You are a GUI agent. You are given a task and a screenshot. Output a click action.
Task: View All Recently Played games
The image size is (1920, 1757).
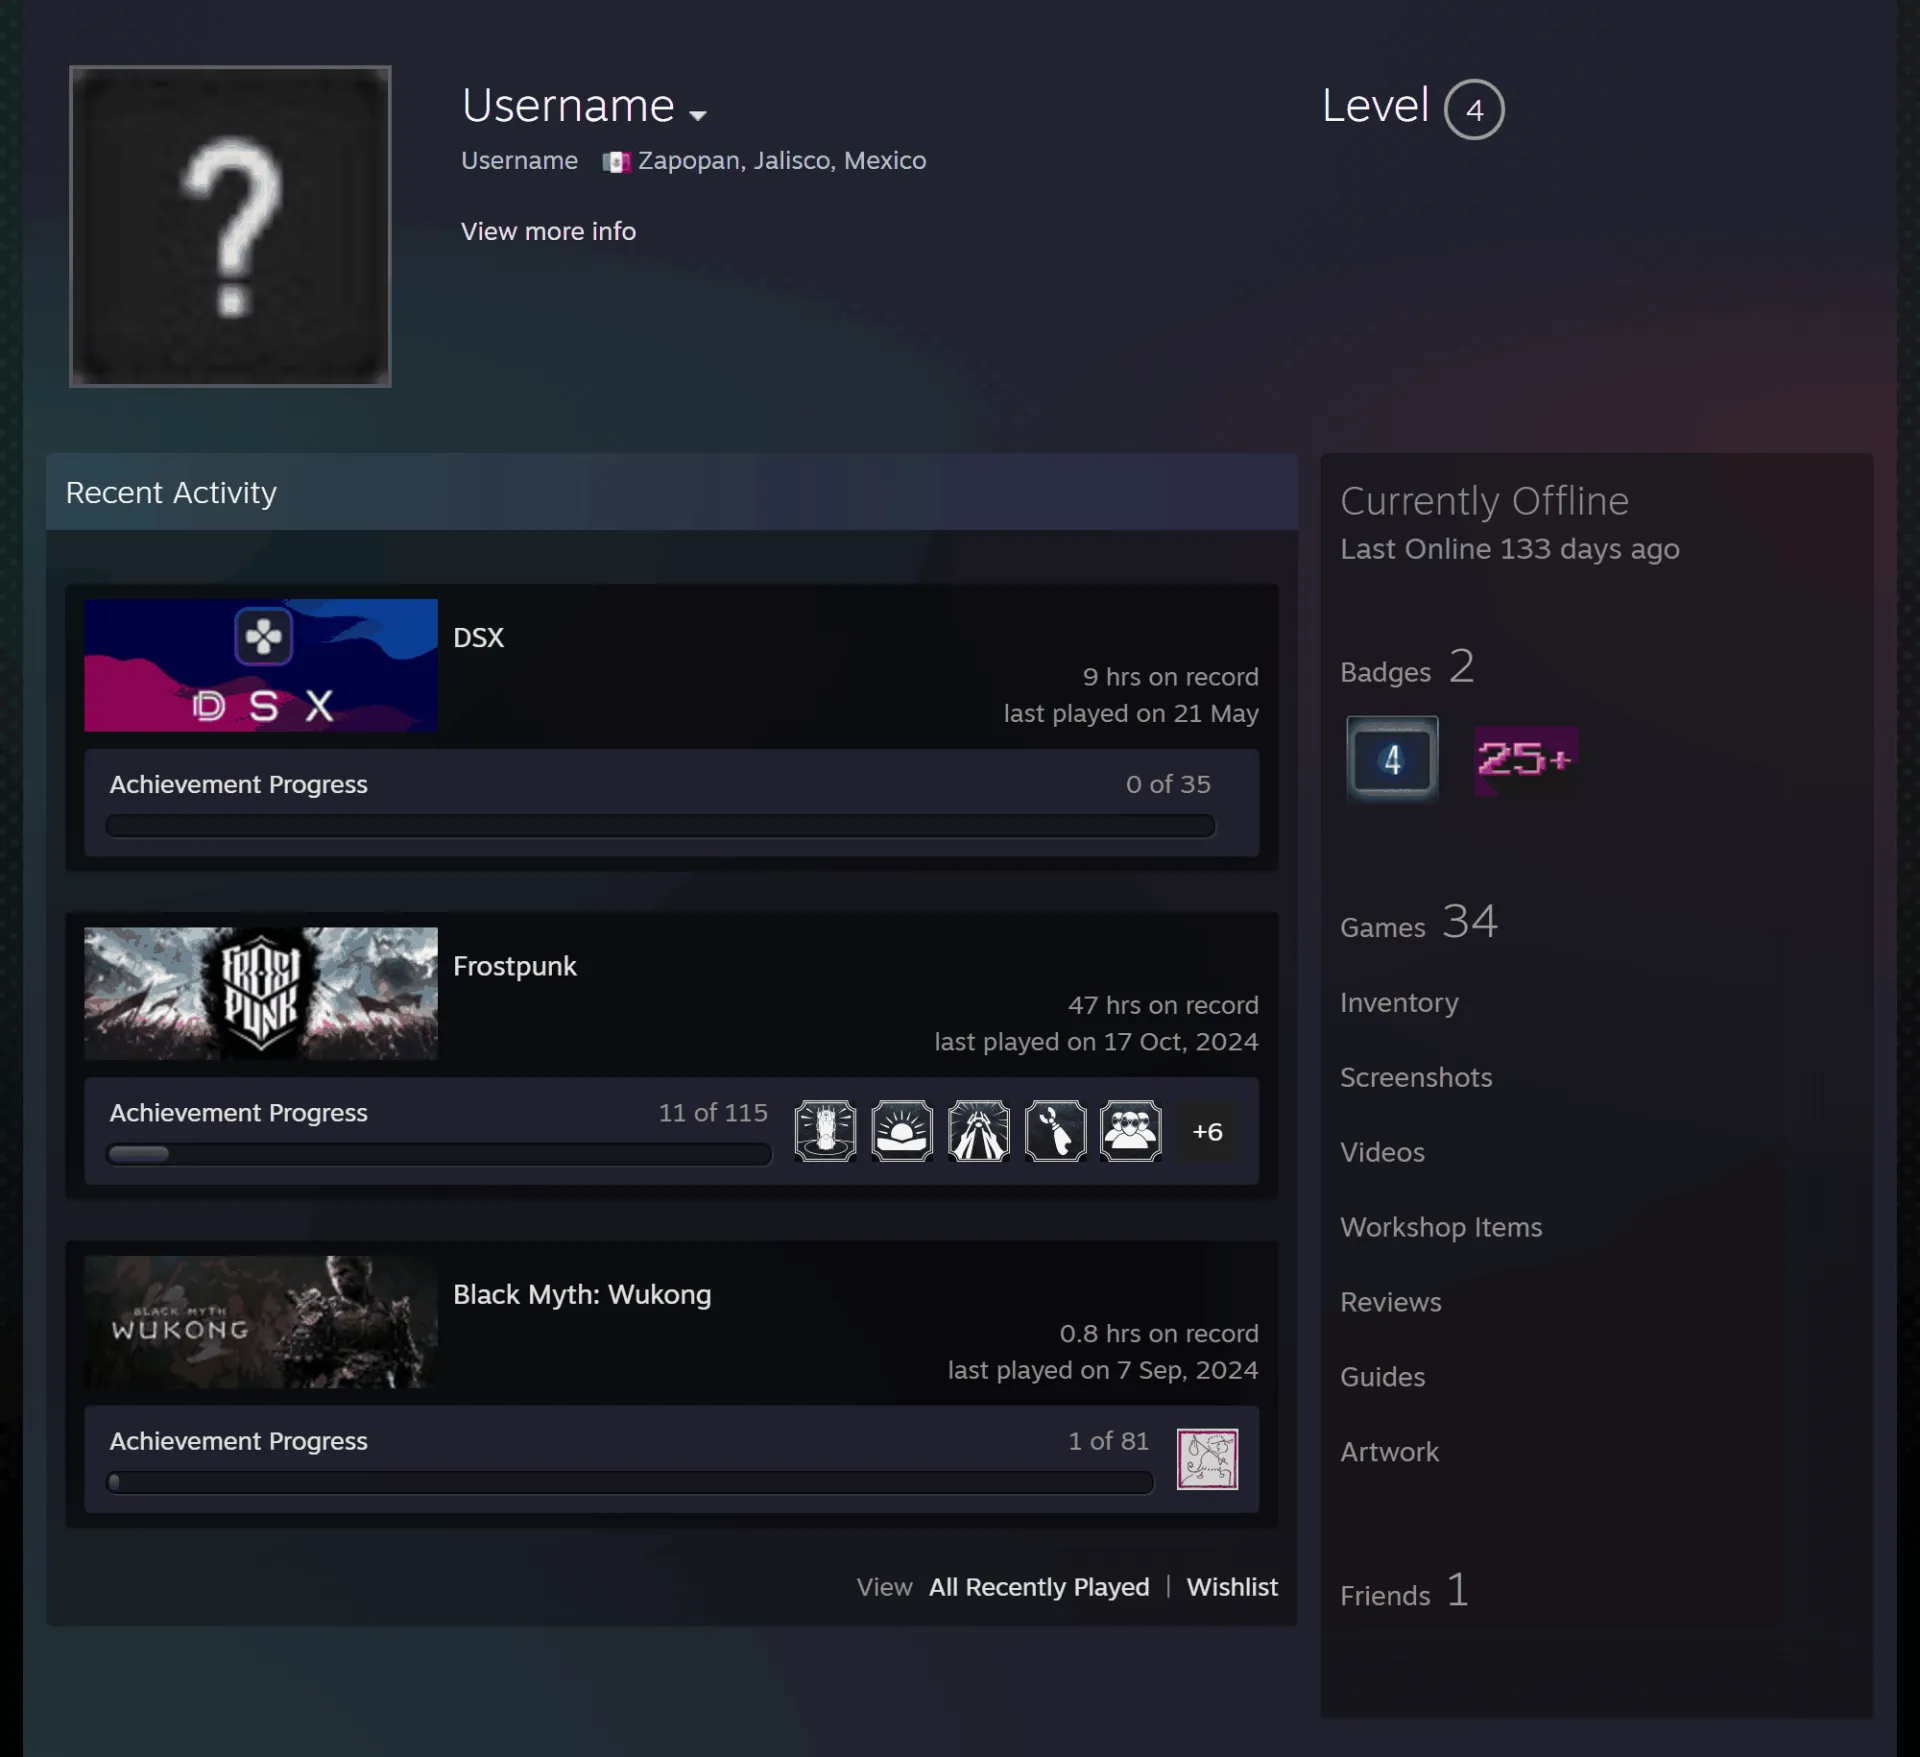pyautogui.click(x=1039, y=1587)
